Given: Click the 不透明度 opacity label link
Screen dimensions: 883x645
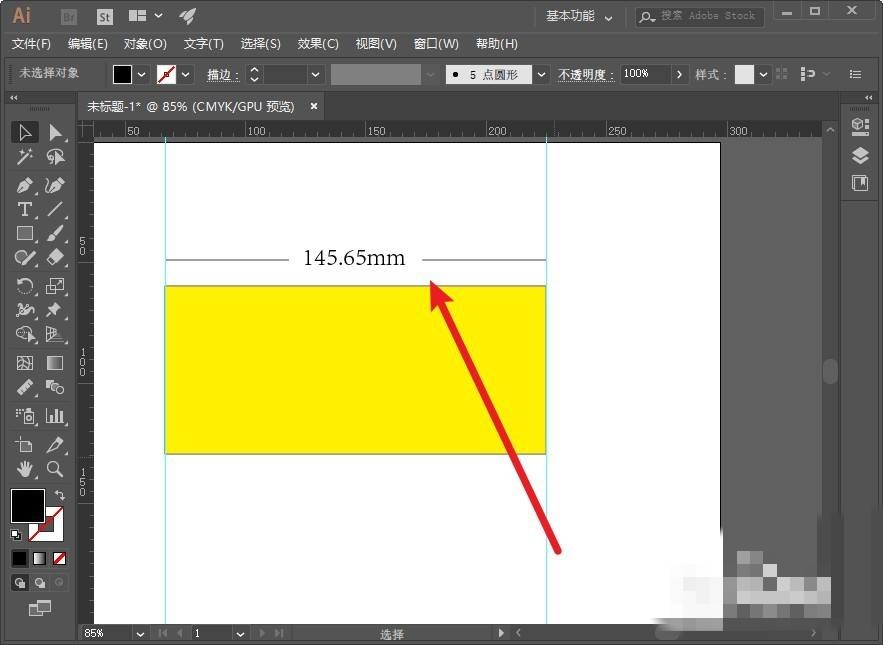Looking at the screenshot, I should pyautogui.click(x=586, y=75).
